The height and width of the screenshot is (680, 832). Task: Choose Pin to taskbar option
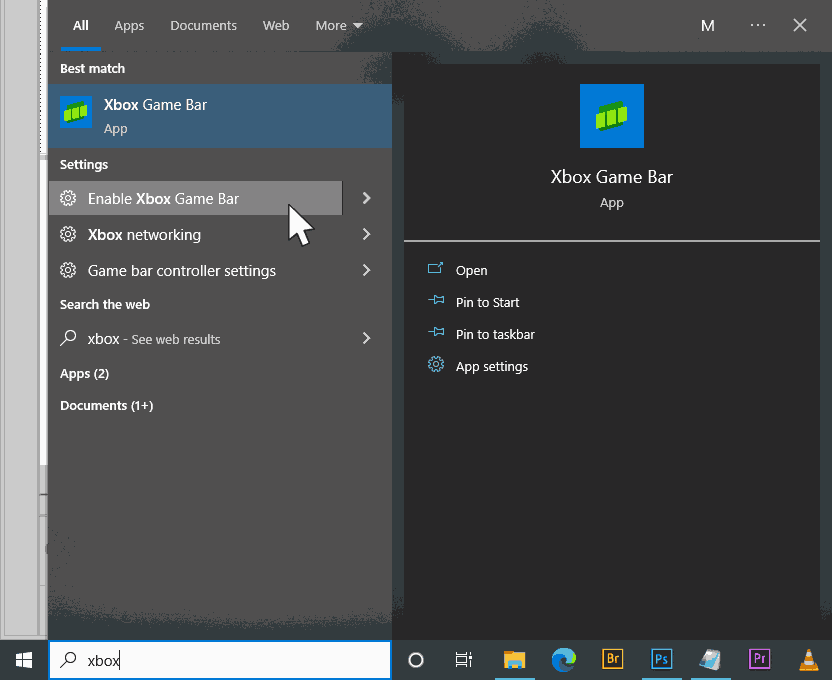pyautogui.click(x=494, y=334)
